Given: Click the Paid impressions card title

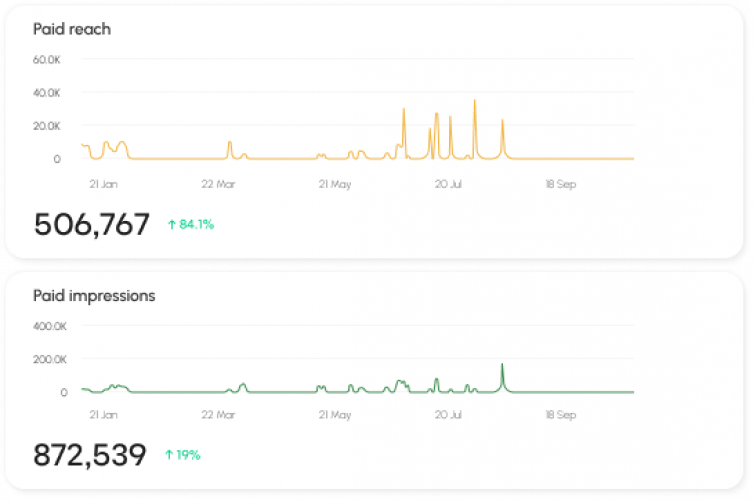Looking at the screenshot, I should tap(94, 296).
